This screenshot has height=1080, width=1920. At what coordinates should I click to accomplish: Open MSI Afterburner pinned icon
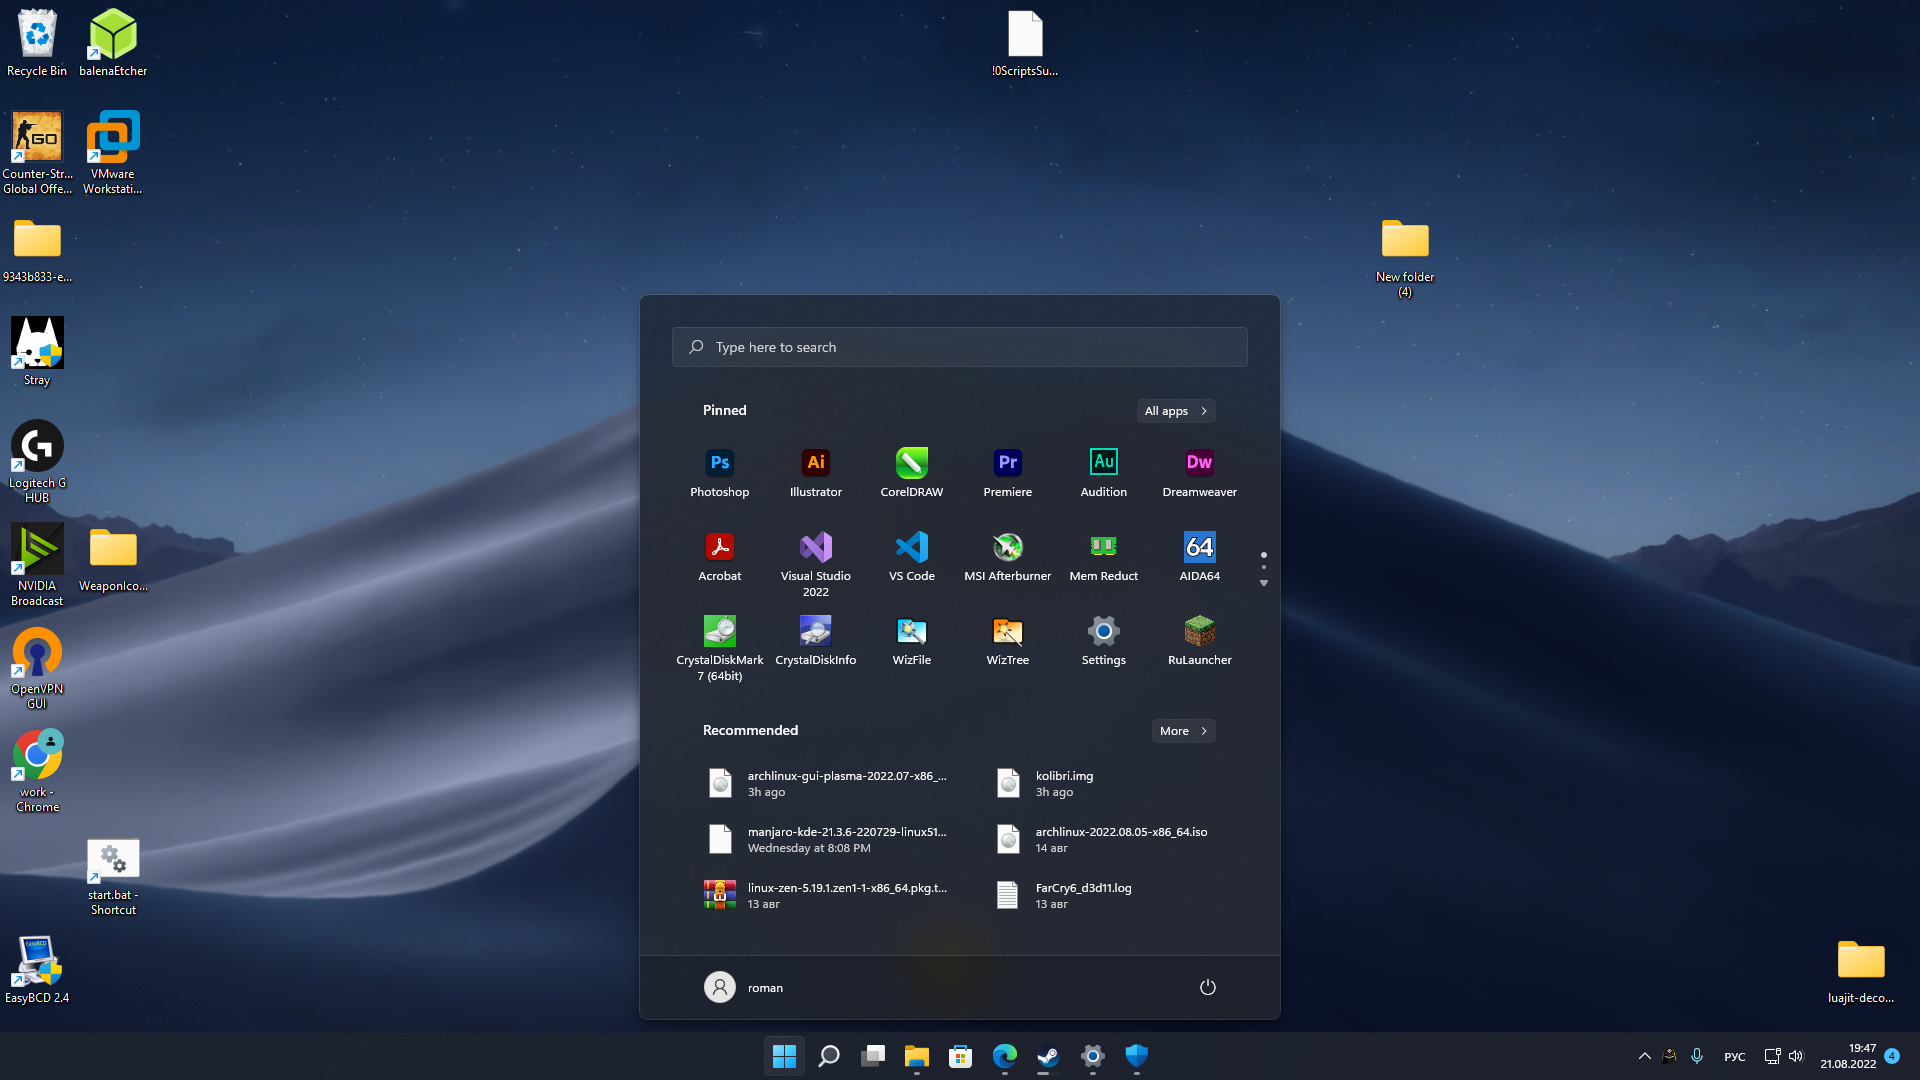tap(1007, 556)
